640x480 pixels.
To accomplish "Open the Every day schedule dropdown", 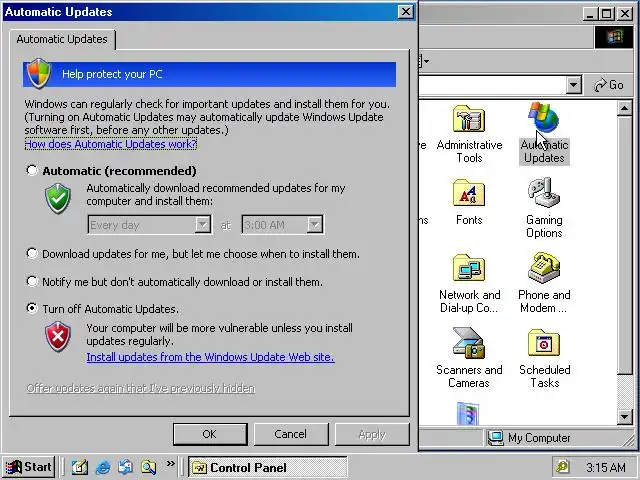I will click(202, 224).
